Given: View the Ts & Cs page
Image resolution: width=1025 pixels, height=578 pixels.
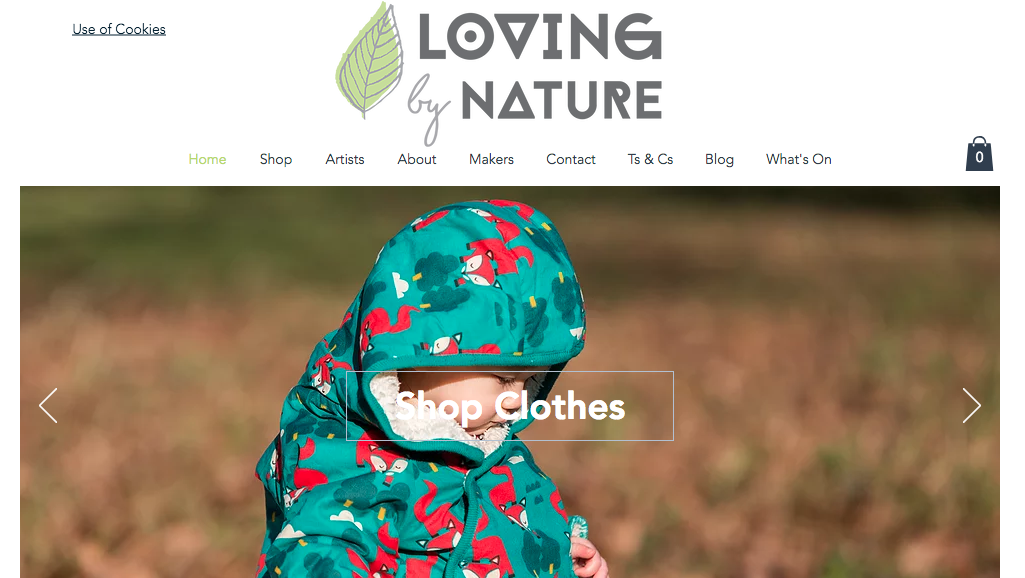Looking at the screenshot, I should coord(650,159).
